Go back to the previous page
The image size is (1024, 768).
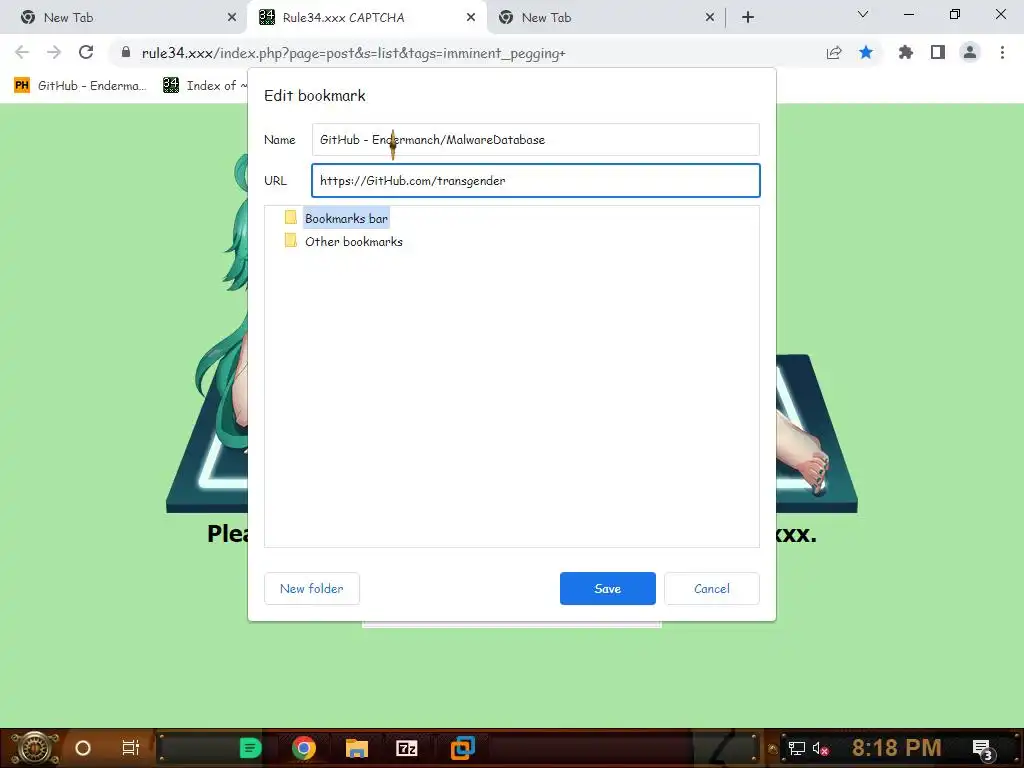pyautogui.click(x=22, y=52)
